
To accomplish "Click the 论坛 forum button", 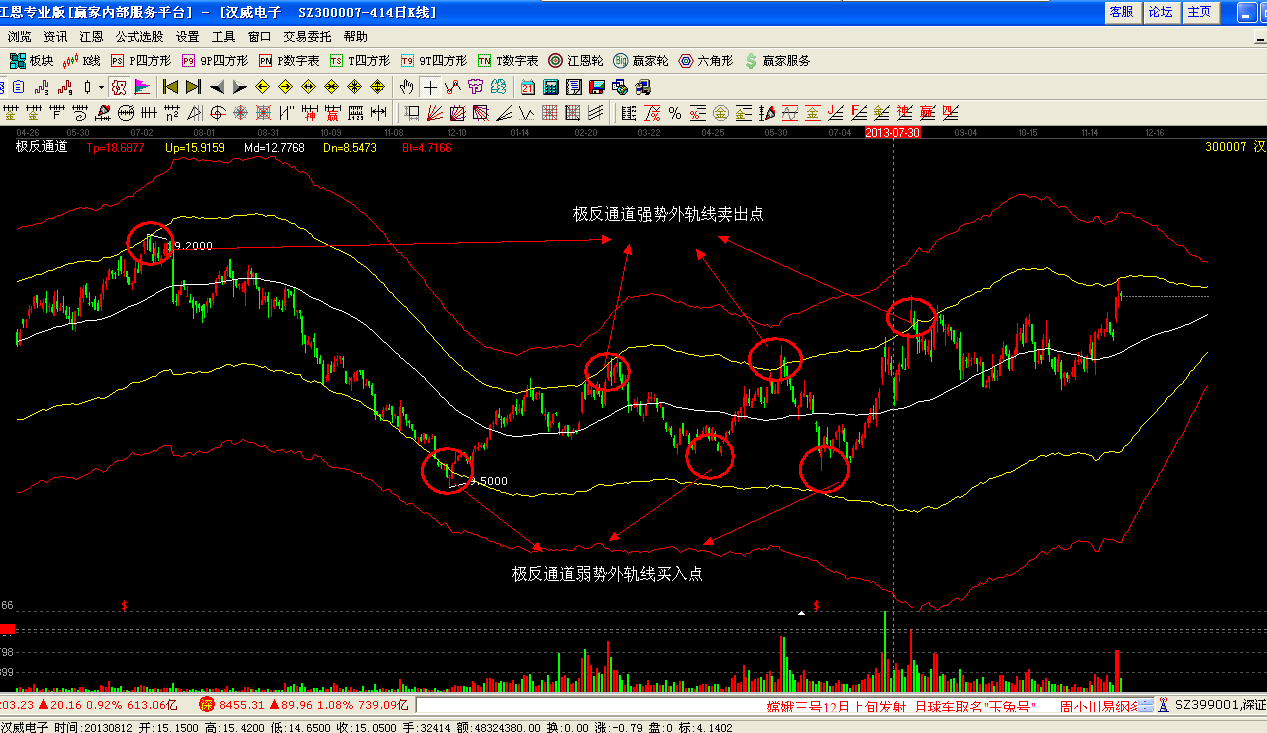I will pyautogui.click(x=1160, y=12).
